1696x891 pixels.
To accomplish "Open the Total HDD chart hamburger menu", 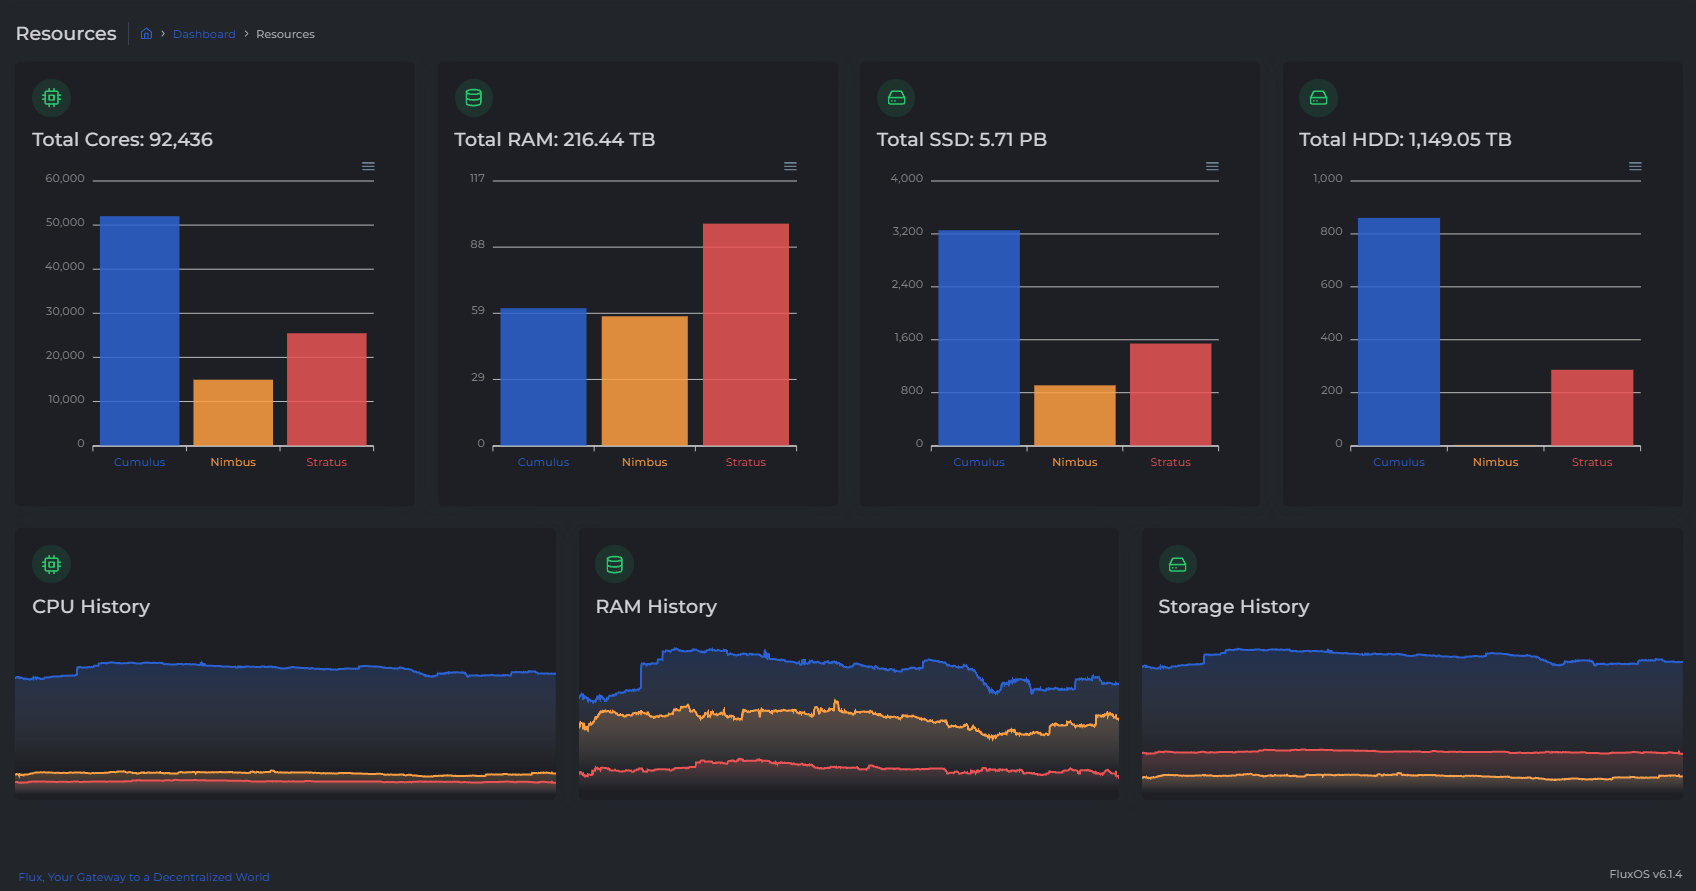I will [x=1635, y=167].
